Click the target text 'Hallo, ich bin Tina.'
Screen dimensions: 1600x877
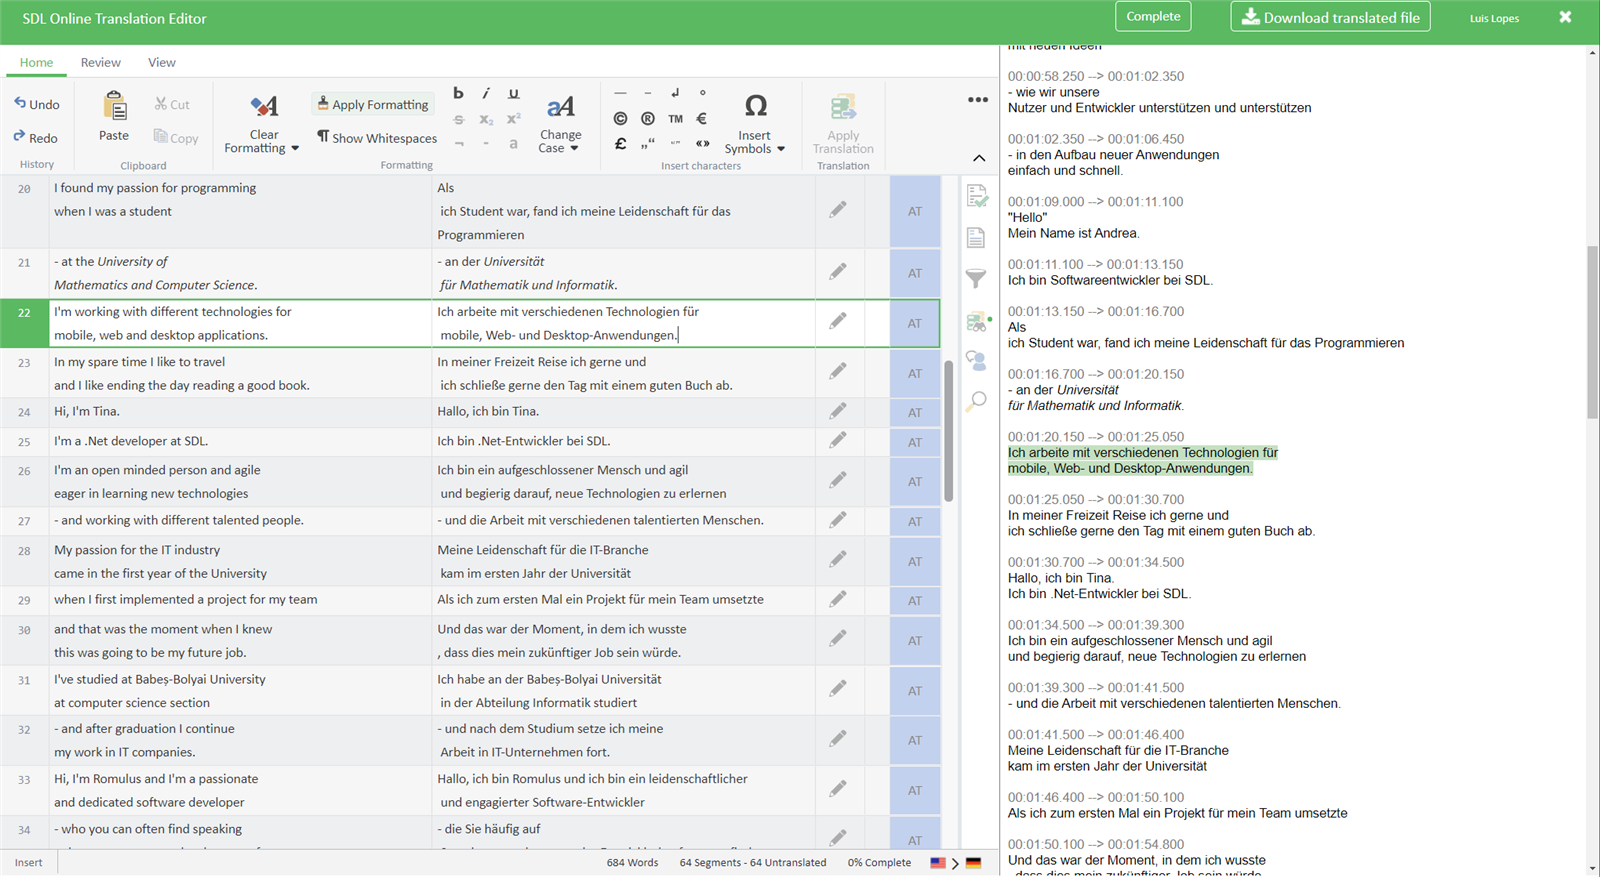point(488,411)
